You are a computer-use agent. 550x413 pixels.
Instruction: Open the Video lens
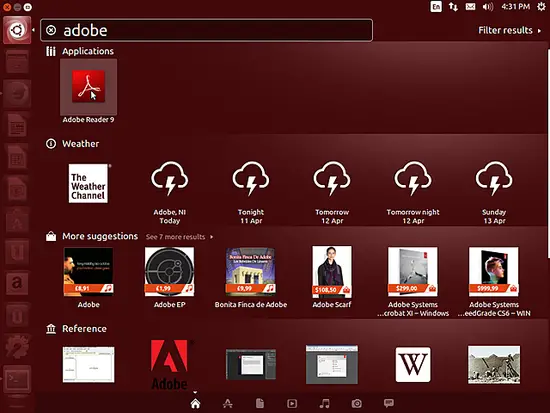[x=292, y=404]
